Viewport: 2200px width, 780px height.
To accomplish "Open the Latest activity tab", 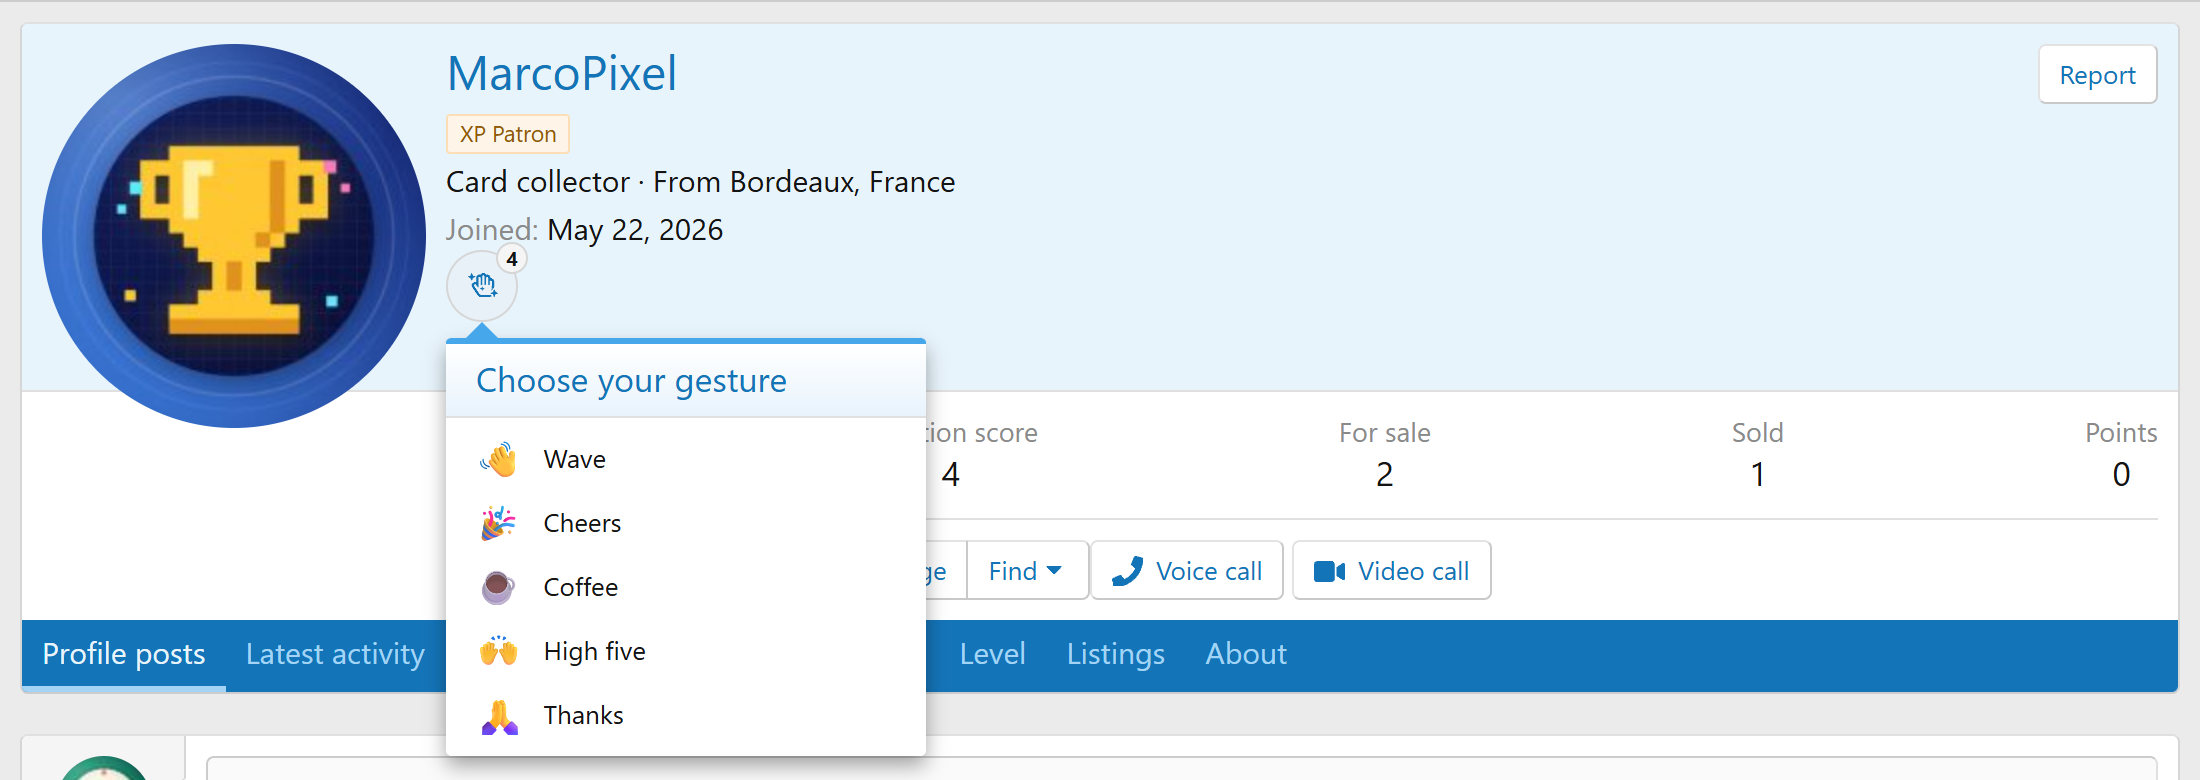I will pyautogui.click(x=335, y=654).
